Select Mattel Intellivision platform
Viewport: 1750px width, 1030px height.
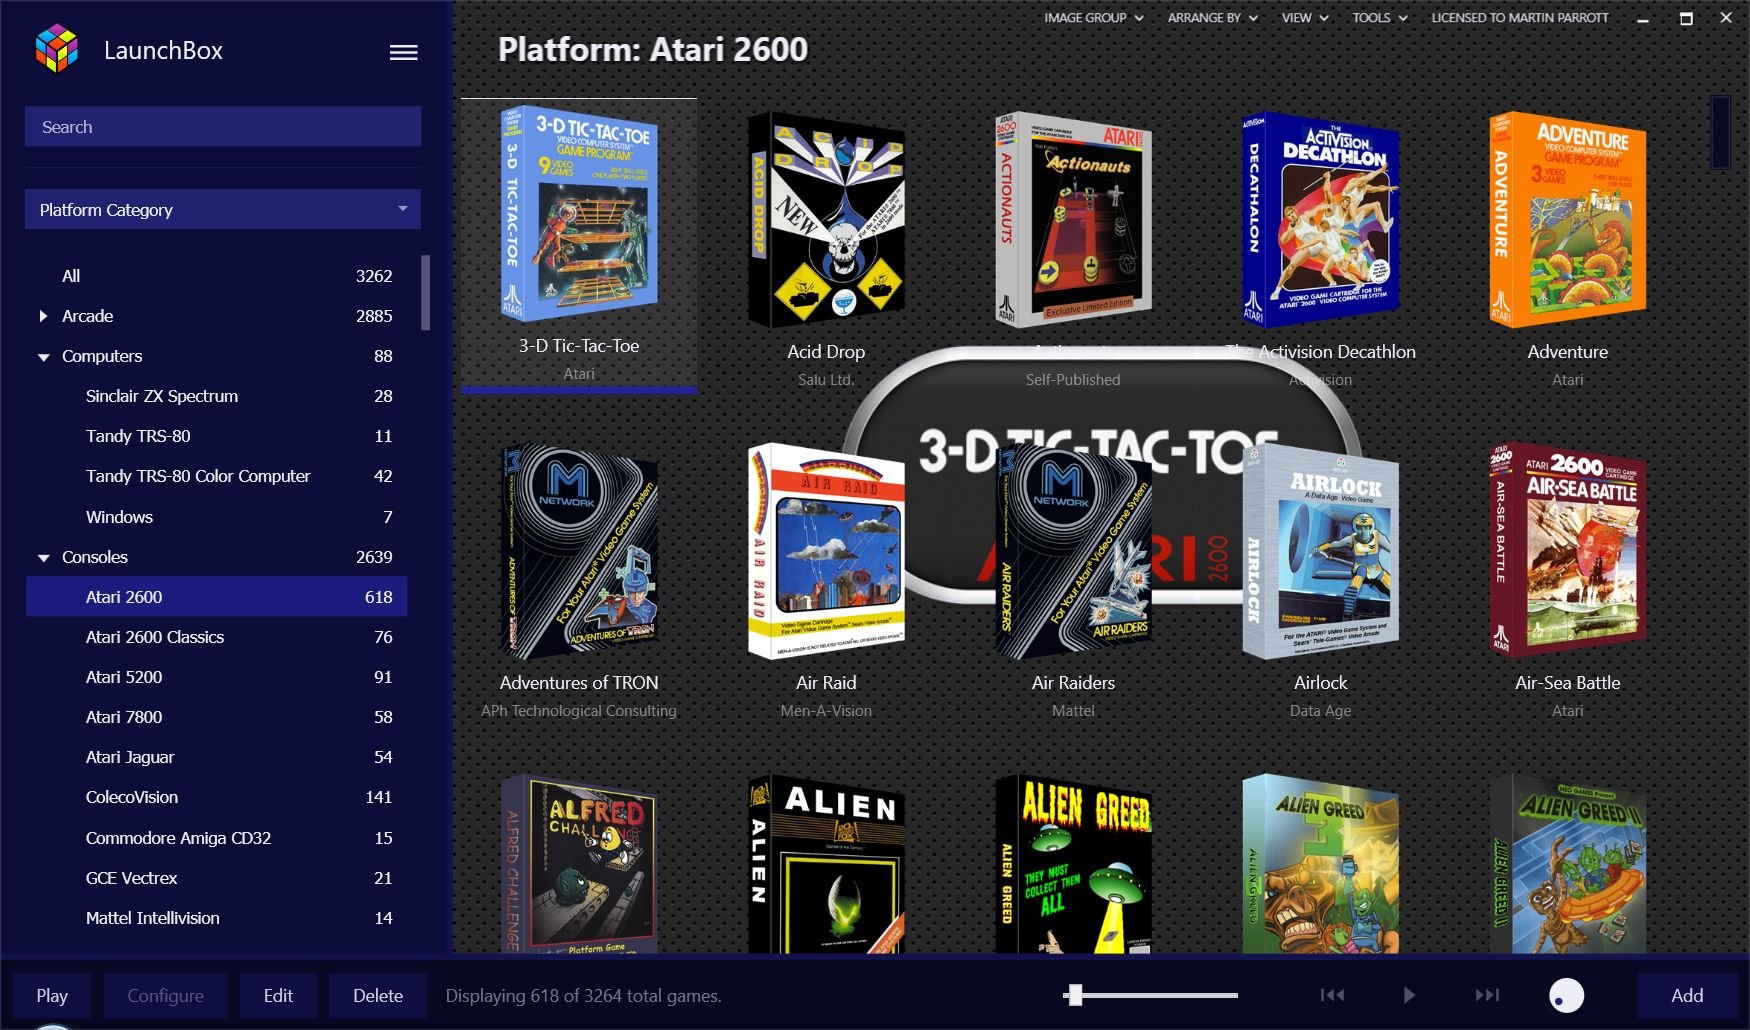(x=217, y=918)
